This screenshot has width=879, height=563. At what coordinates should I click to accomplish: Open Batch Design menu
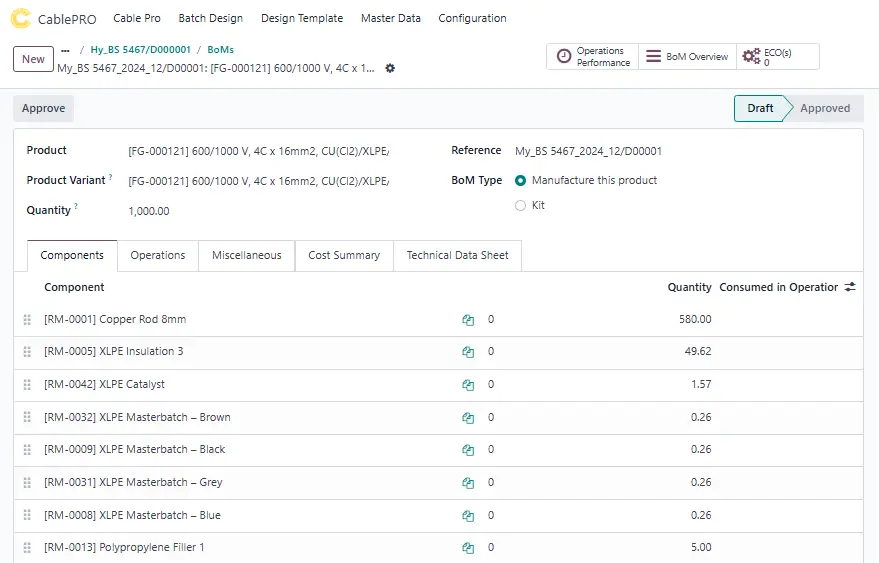click(x=211, y=19)
